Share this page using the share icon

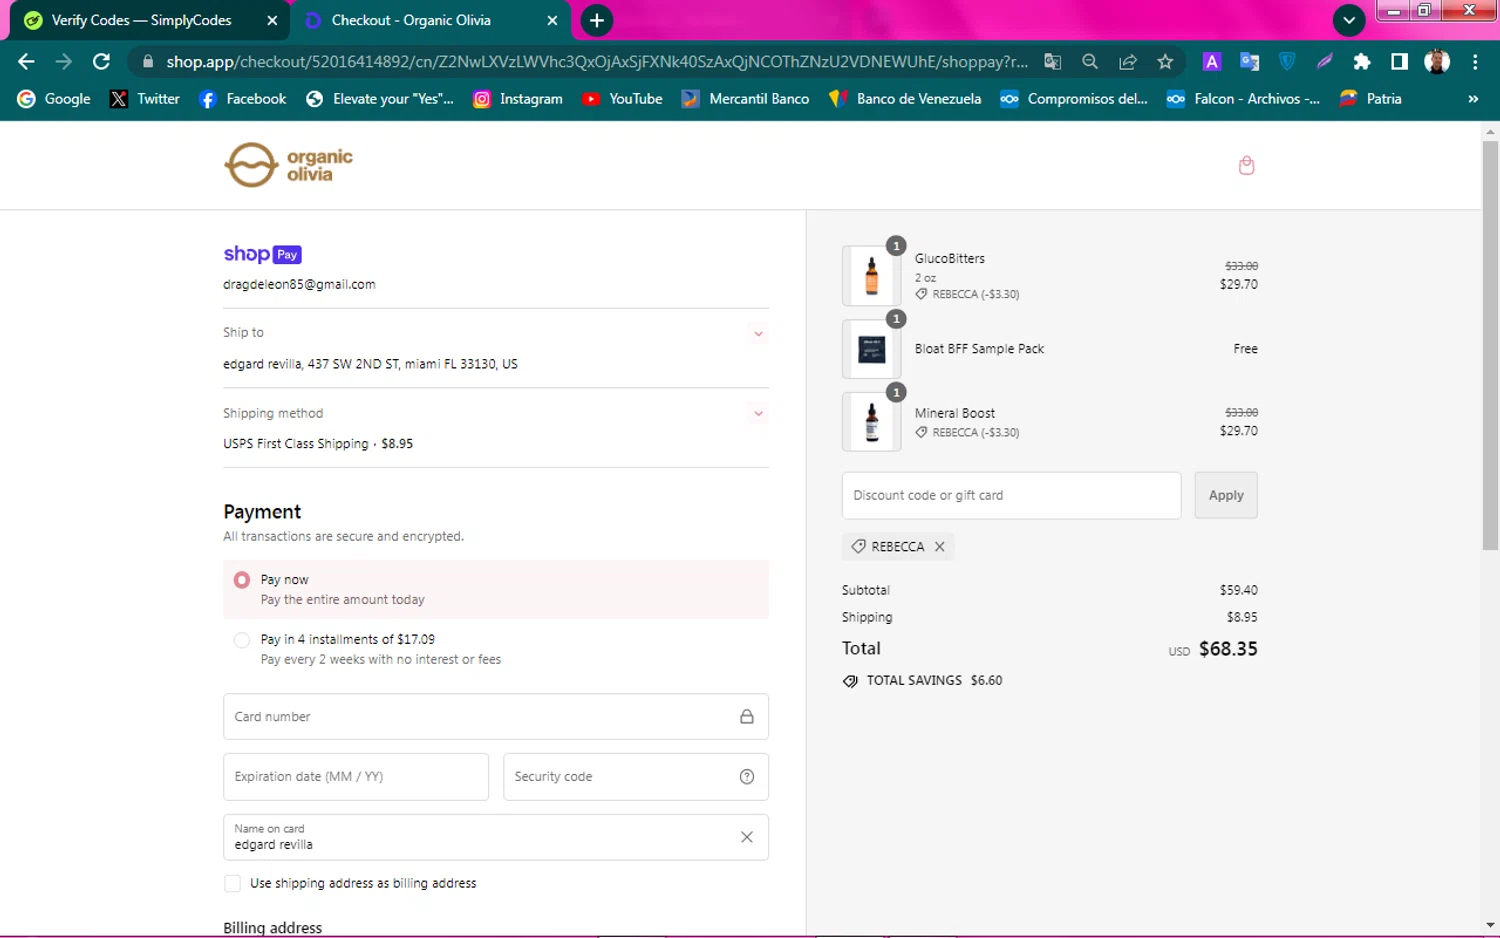(1128, 62)
